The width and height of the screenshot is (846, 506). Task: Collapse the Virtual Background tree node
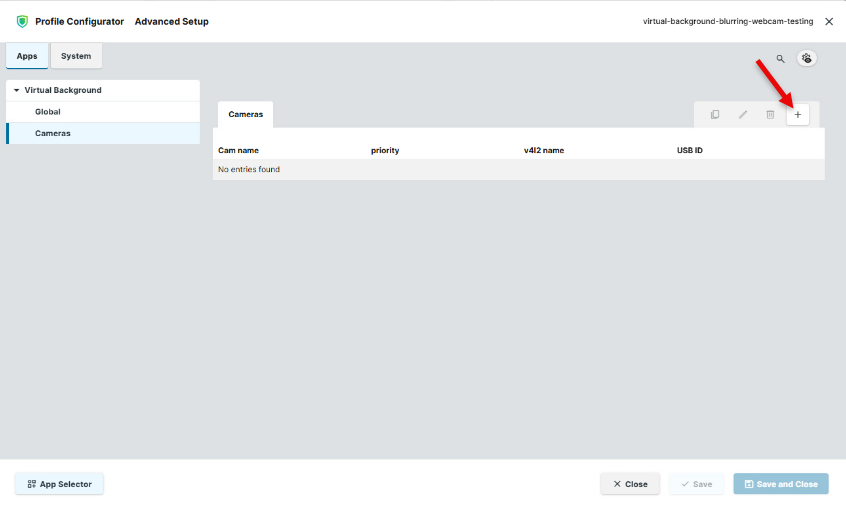click(17, 90)
